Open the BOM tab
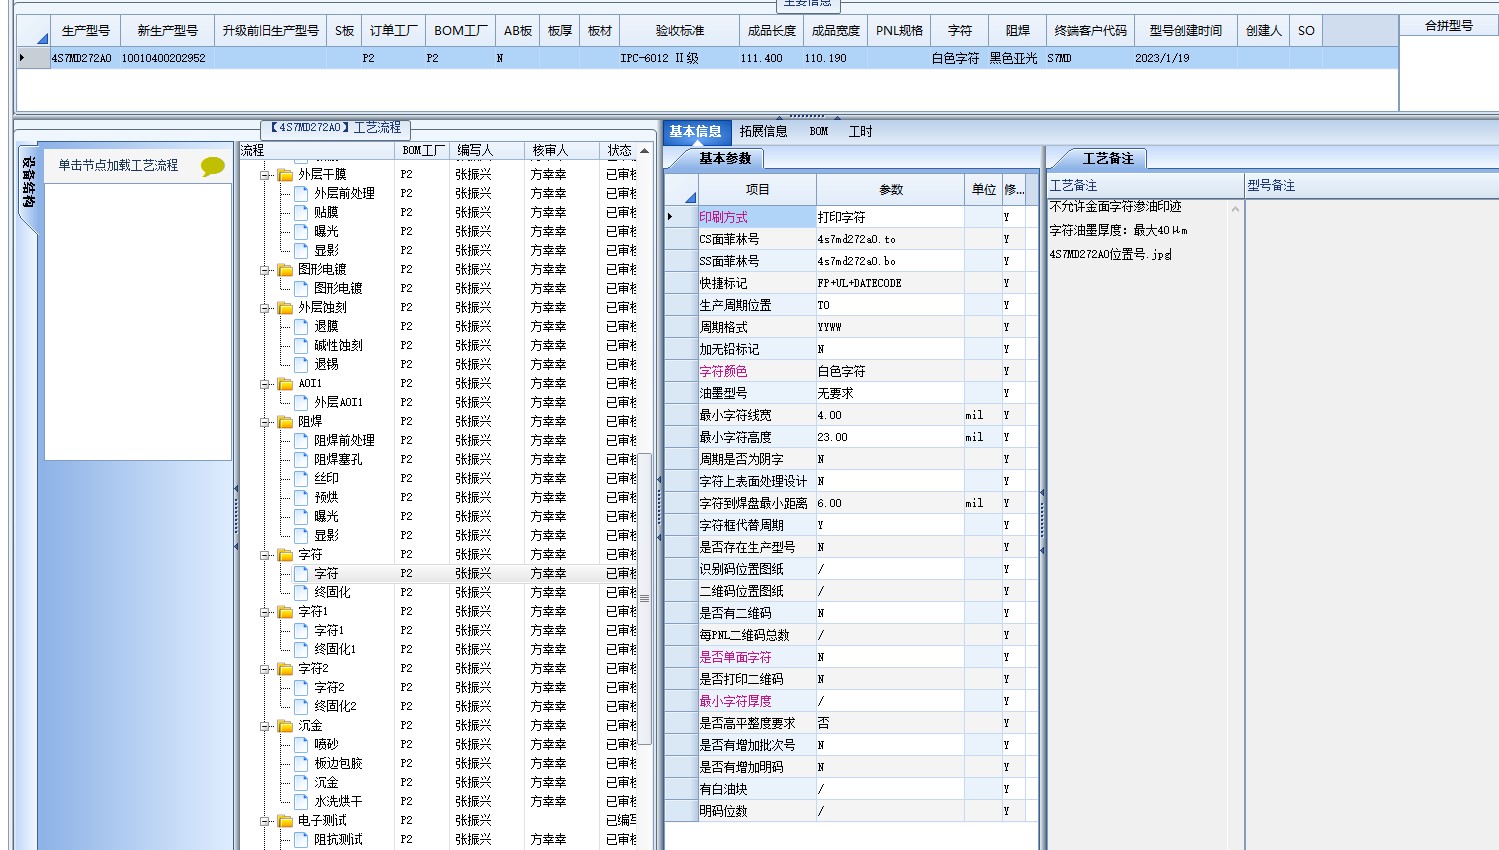 coord(819,131)
